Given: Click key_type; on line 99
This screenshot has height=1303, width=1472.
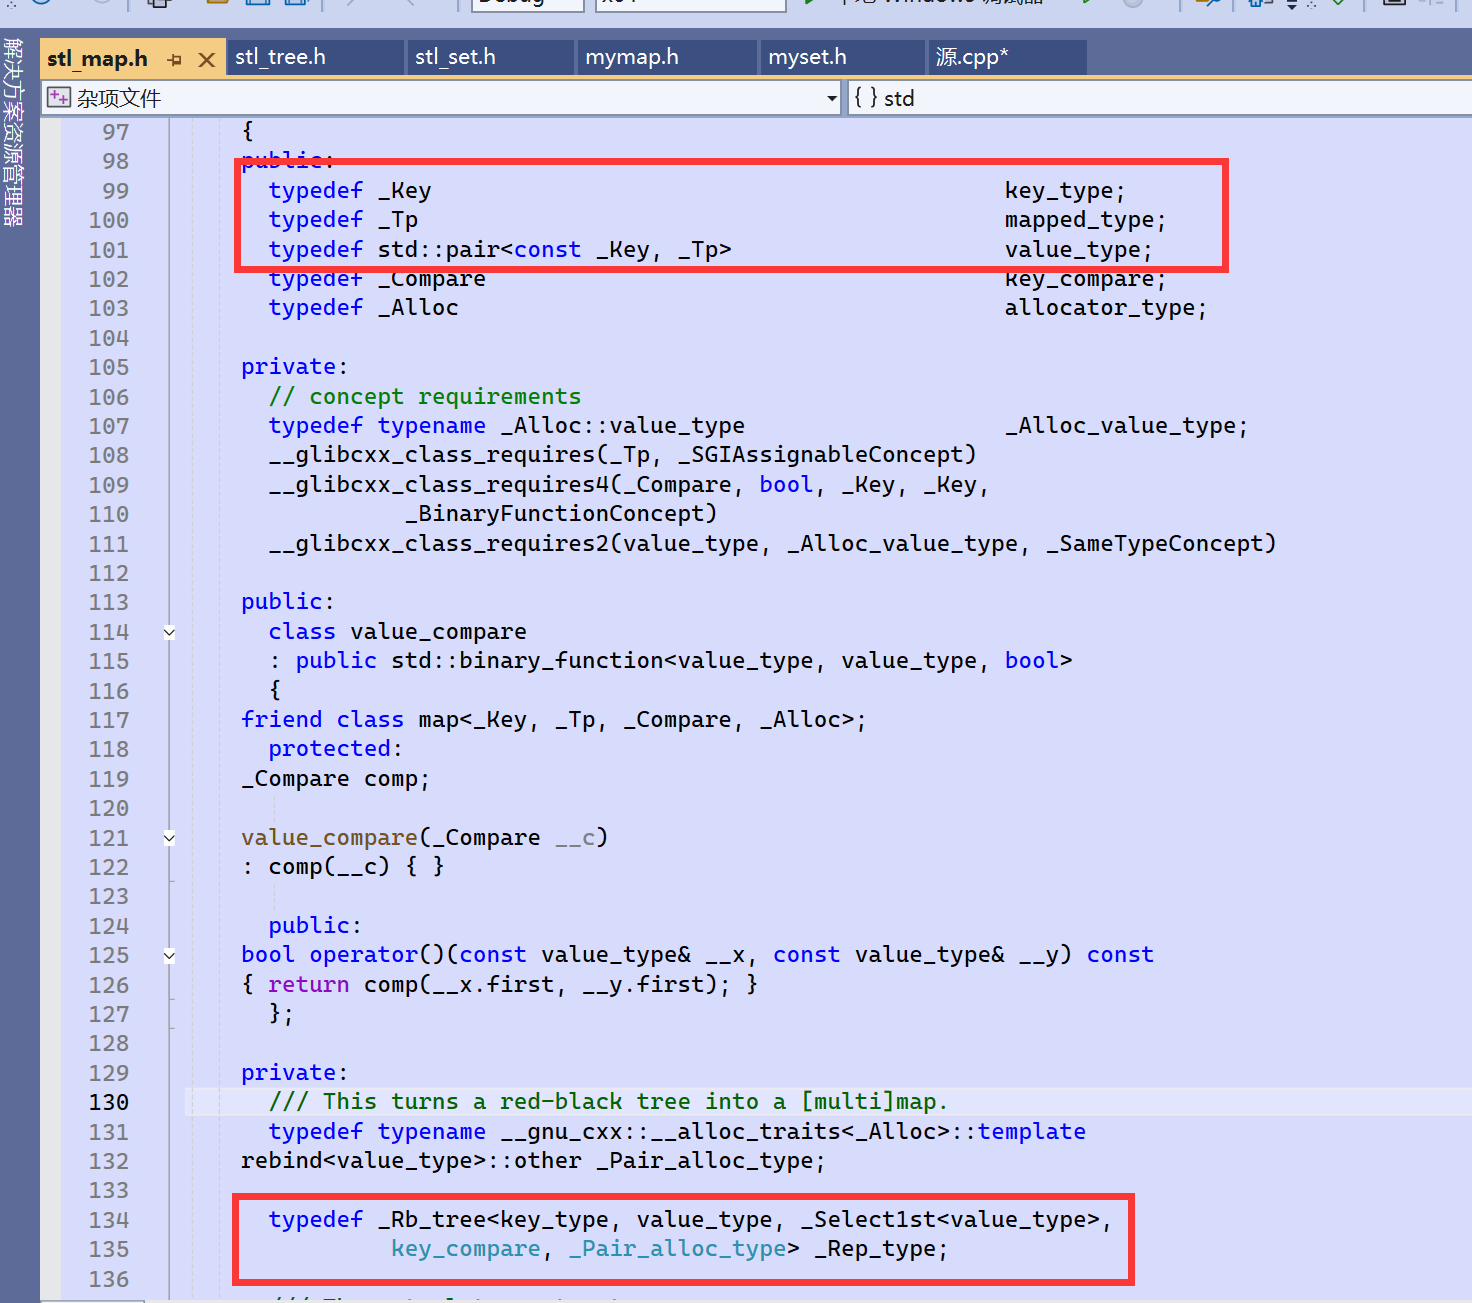Looking at the screenshot, I should coord(1065,191).
